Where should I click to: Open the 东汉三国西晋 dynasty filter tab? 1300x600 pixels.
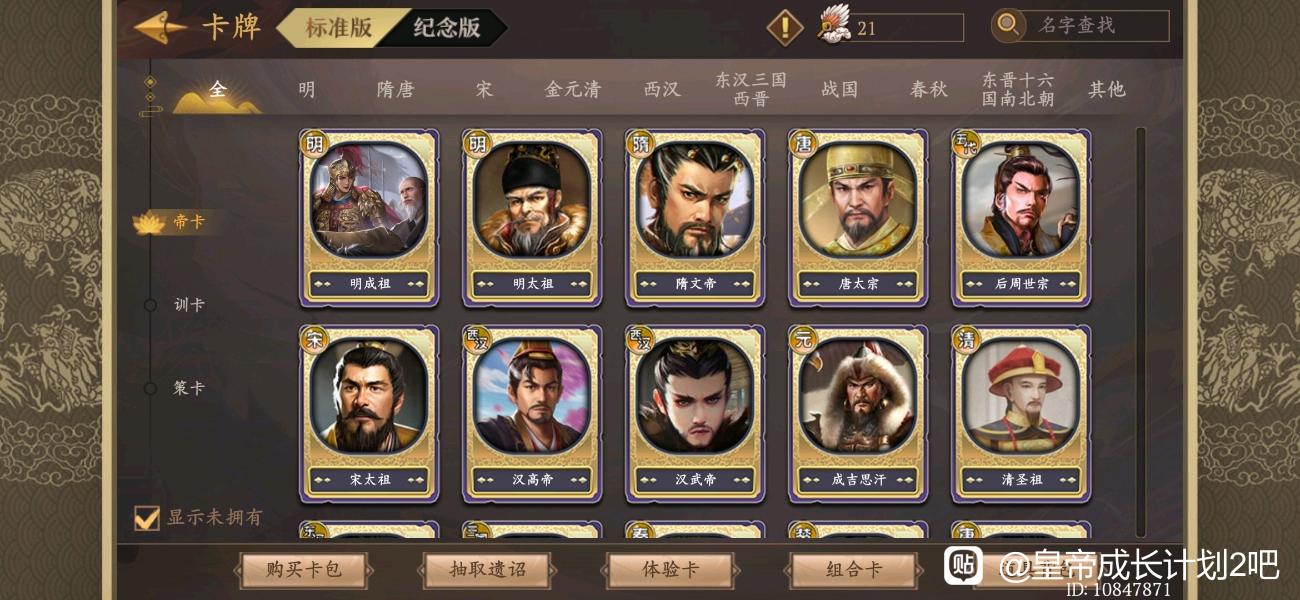[x=750, y=89]
